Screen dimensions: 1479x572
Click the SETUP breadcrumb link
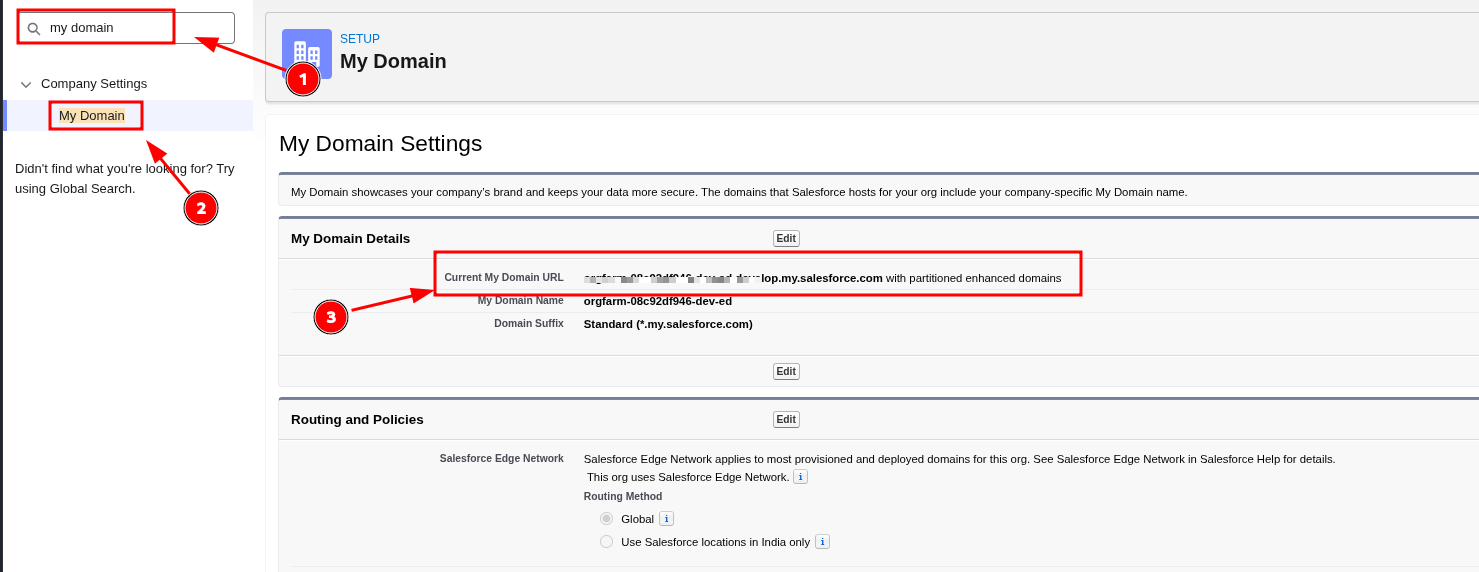(360, 39)
